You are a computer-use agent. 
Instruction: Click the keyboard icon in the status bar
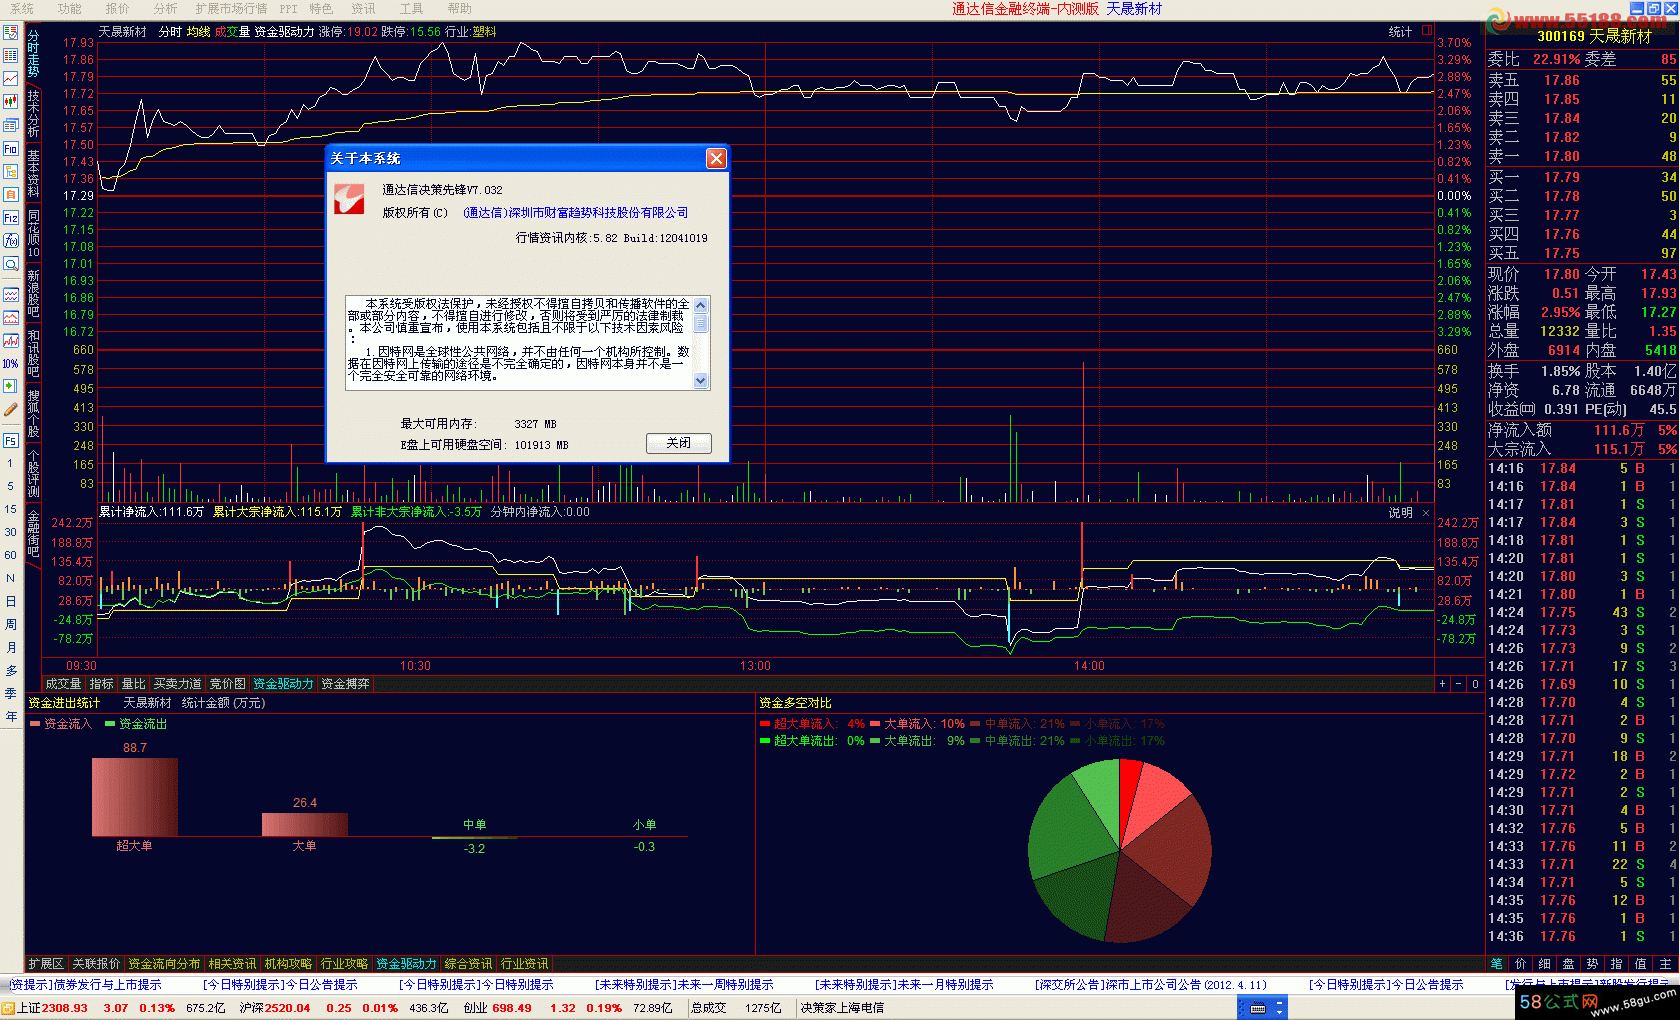[x=1258, y=1008]
